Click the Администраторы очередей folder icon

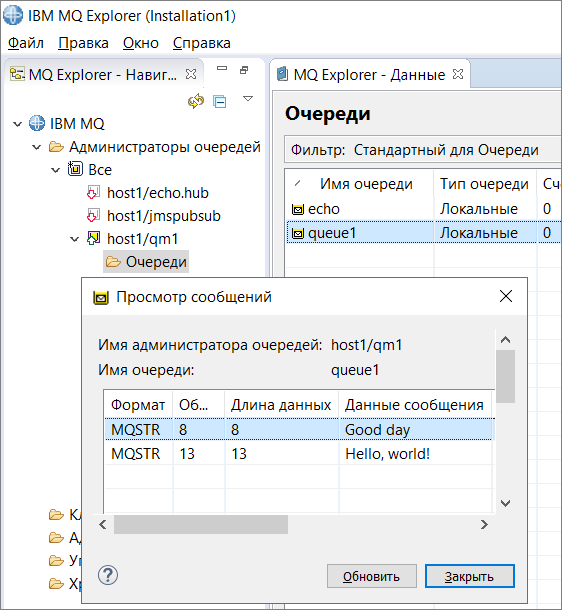pyautogui.click(x=56, y=147)
